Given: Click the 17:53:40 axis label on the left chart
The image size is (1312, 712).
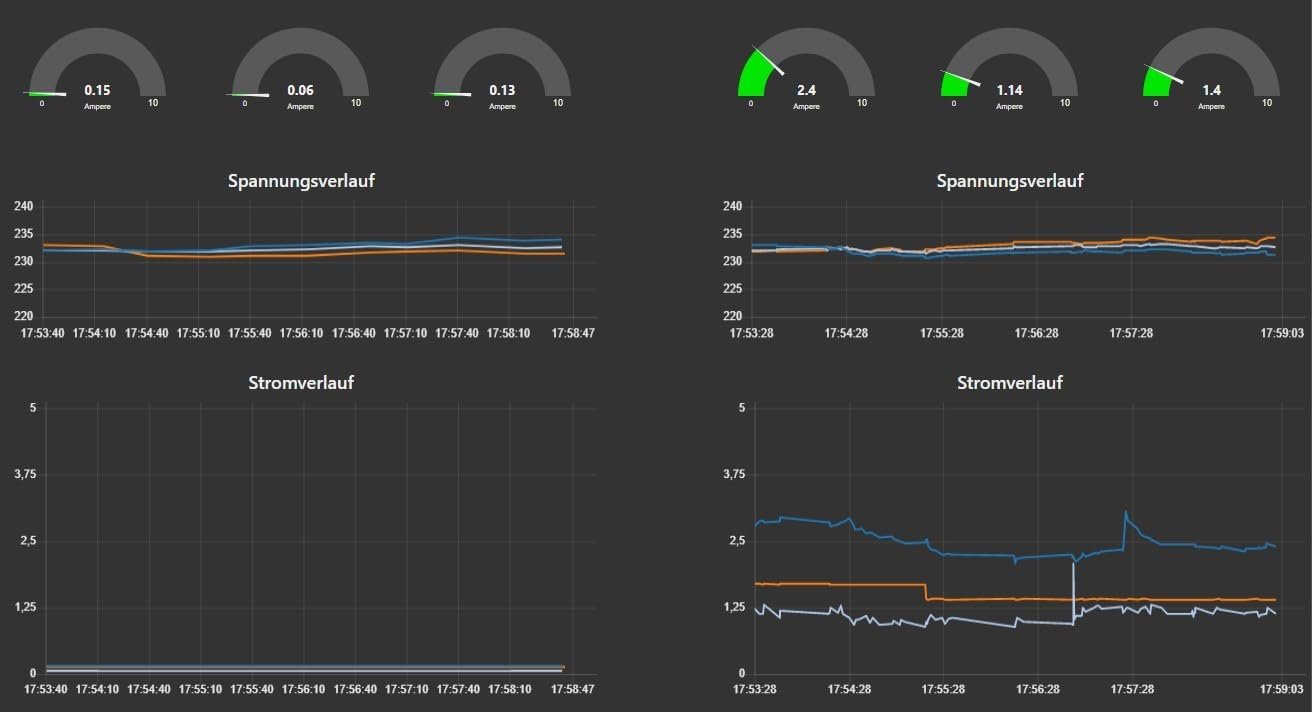Looking at the screenshot, I should (41, 333).
